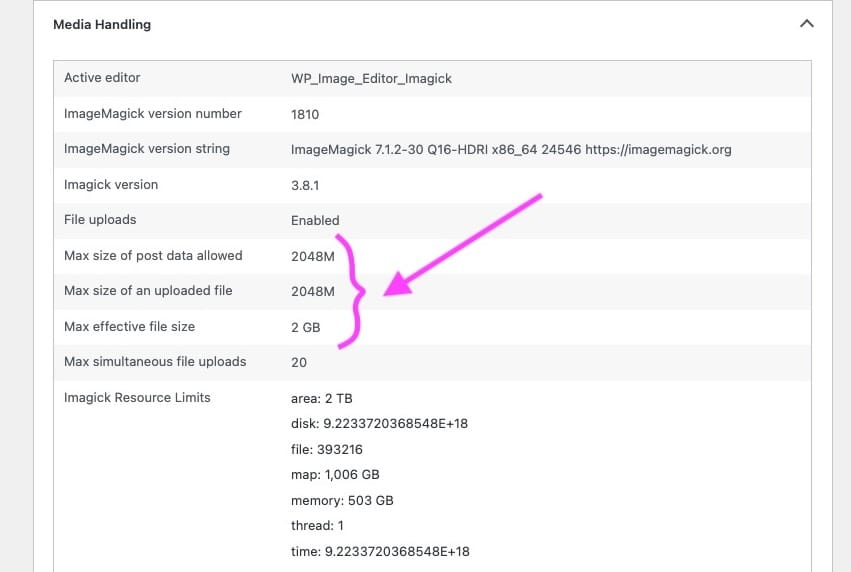Select the Active editor label
This screenshot has width=851, height=572.
click(102, 78)
